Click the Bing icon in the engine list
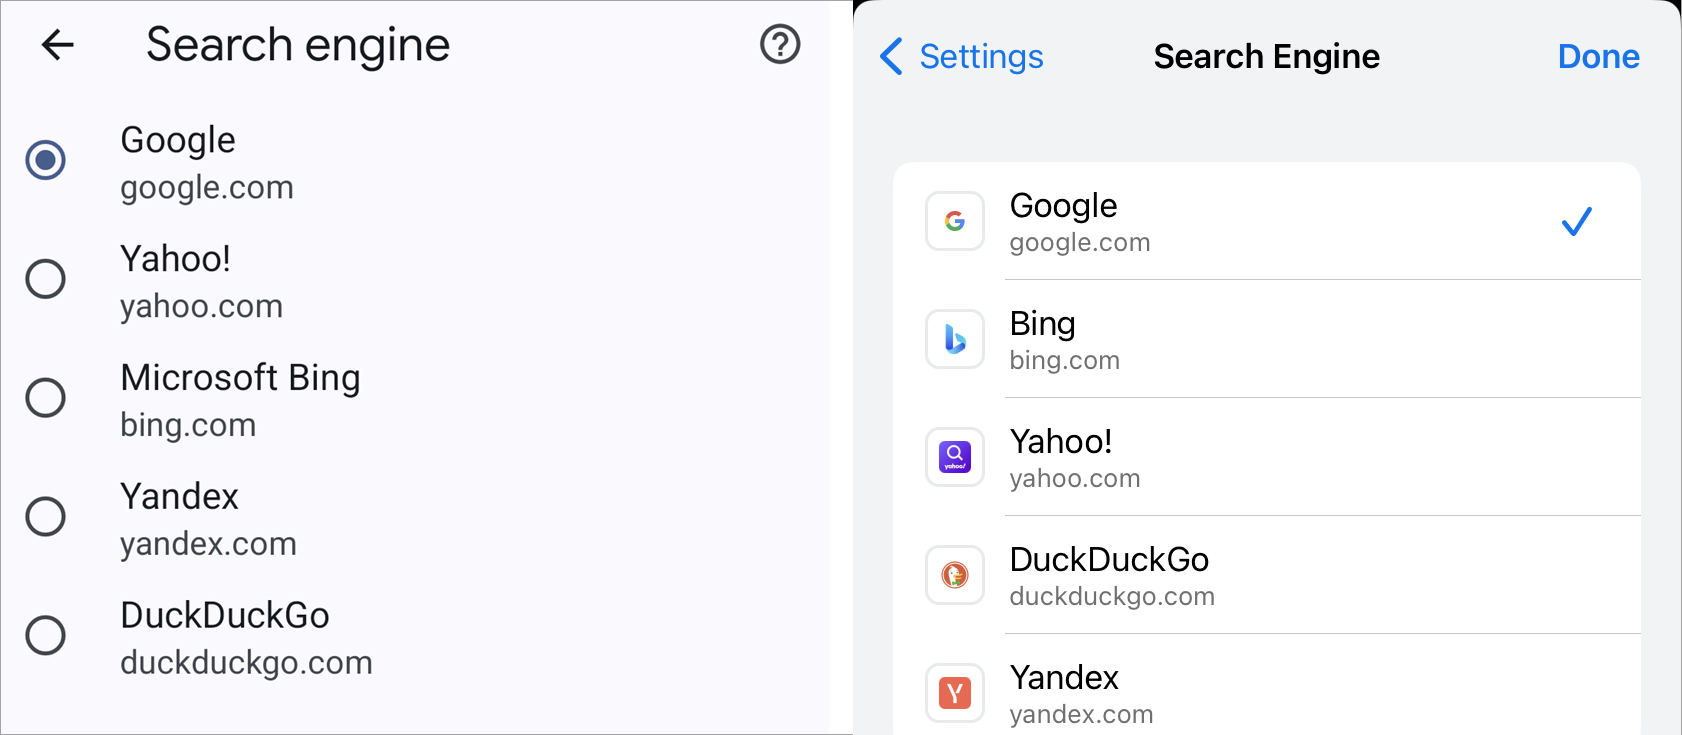Image resolution: width=1682 pixels, height=735 pixels. coord(955,340)
